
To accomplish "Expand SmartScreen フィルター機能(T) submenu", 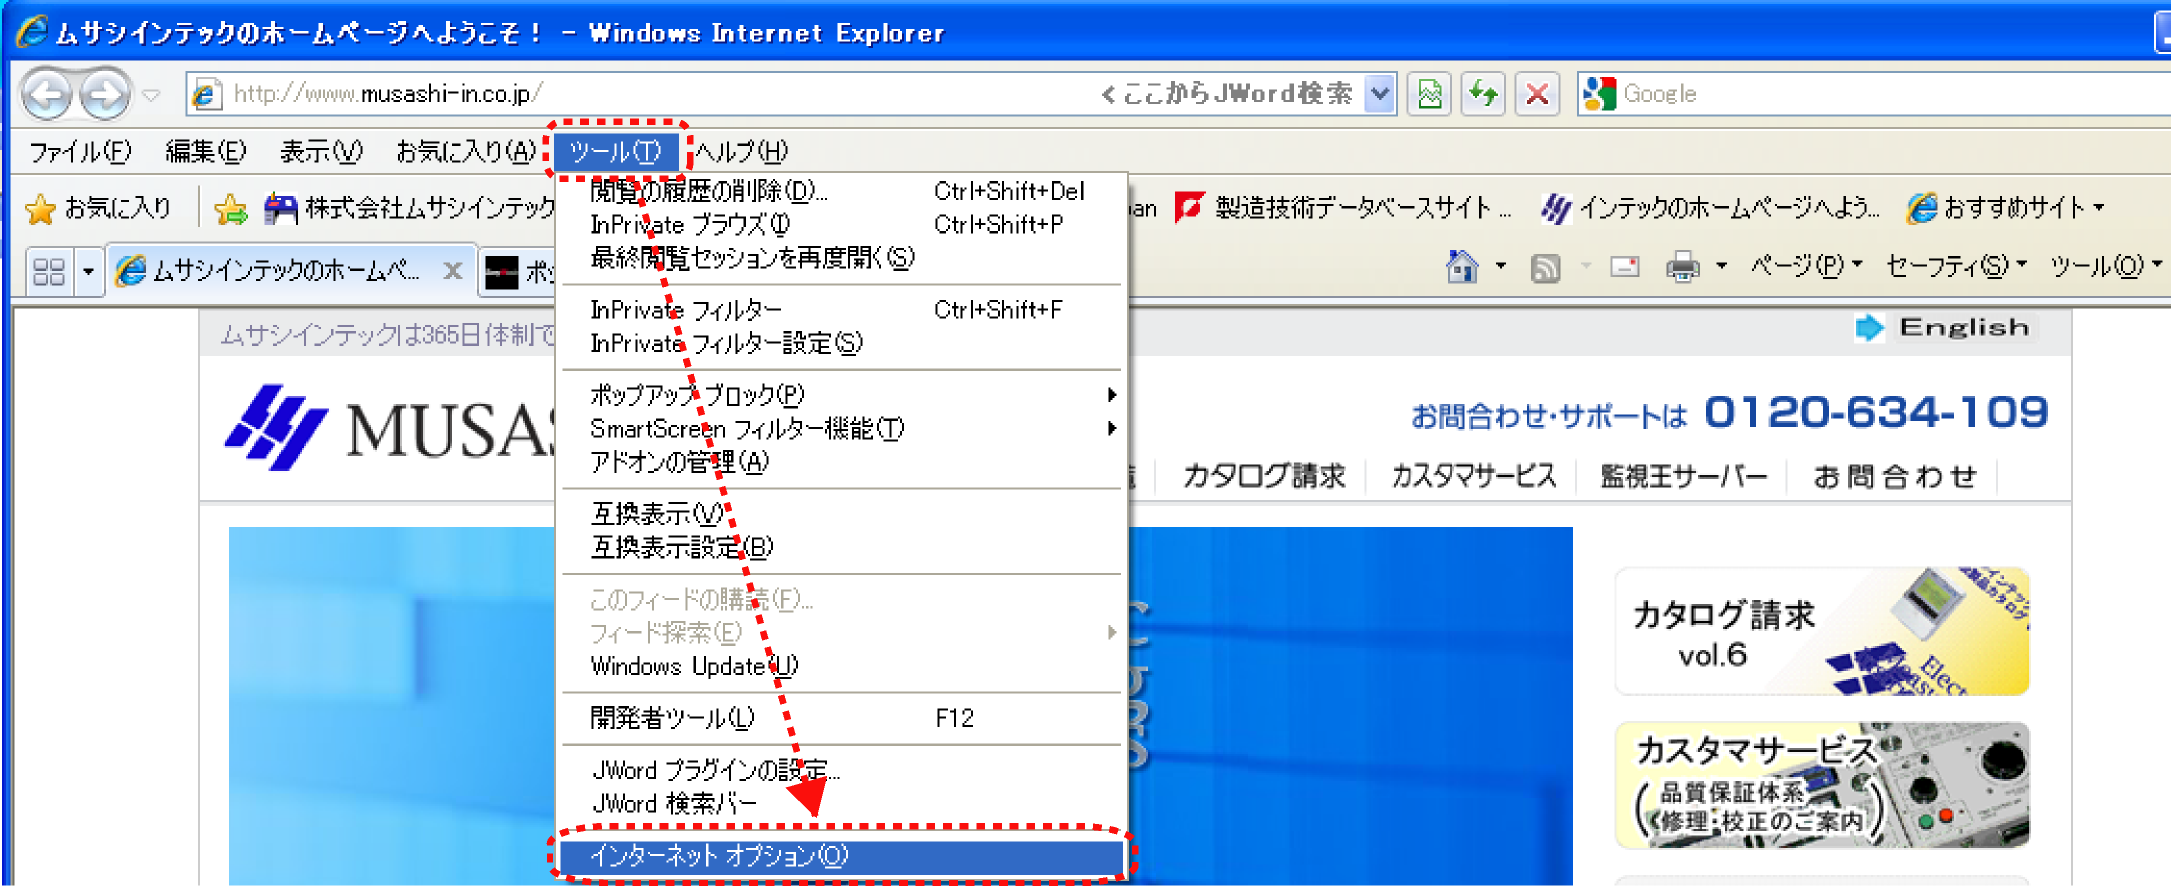I will pyautogui.click(x=842, y=429).
